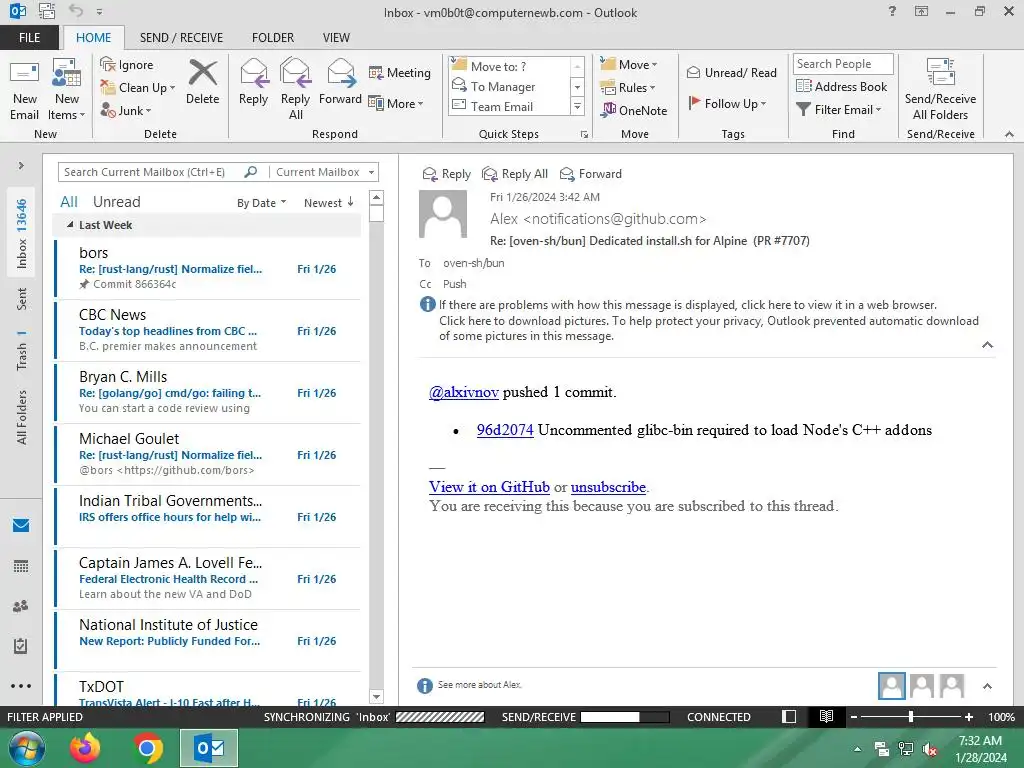Open the Clean Up dropdown
1024x768 pixels.
tap(138, 88)
